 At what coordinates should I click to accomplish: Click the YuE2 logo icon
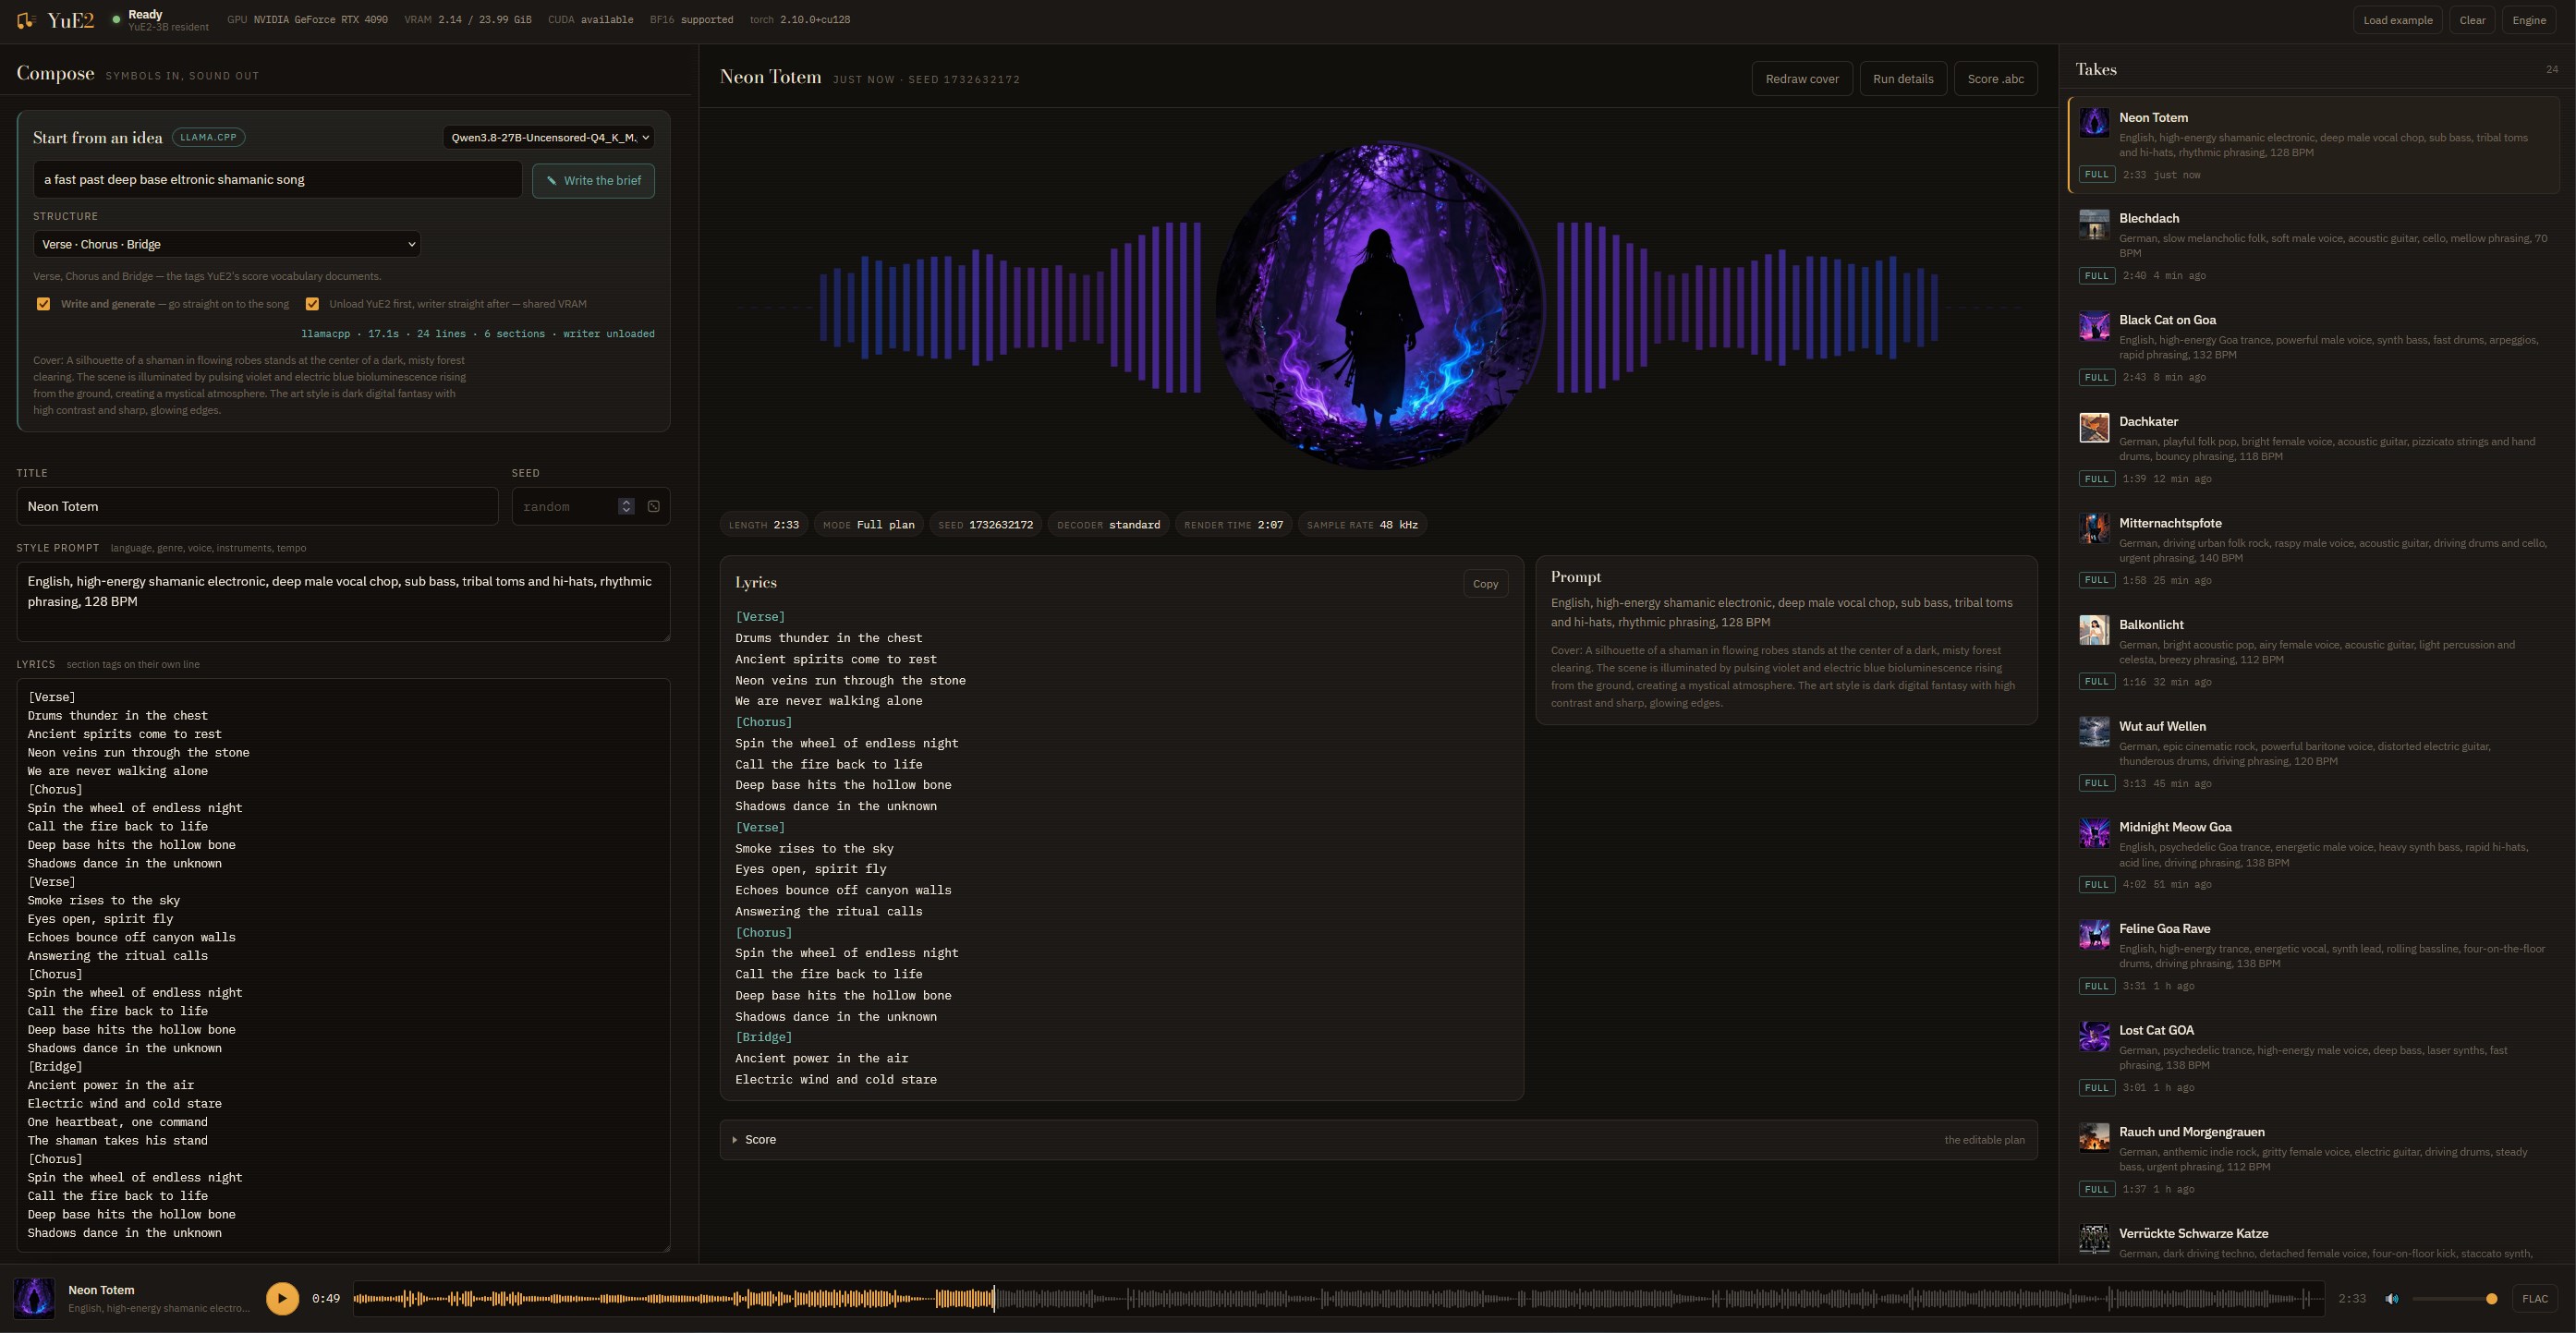pyautogui.click(x=26, y=20)
